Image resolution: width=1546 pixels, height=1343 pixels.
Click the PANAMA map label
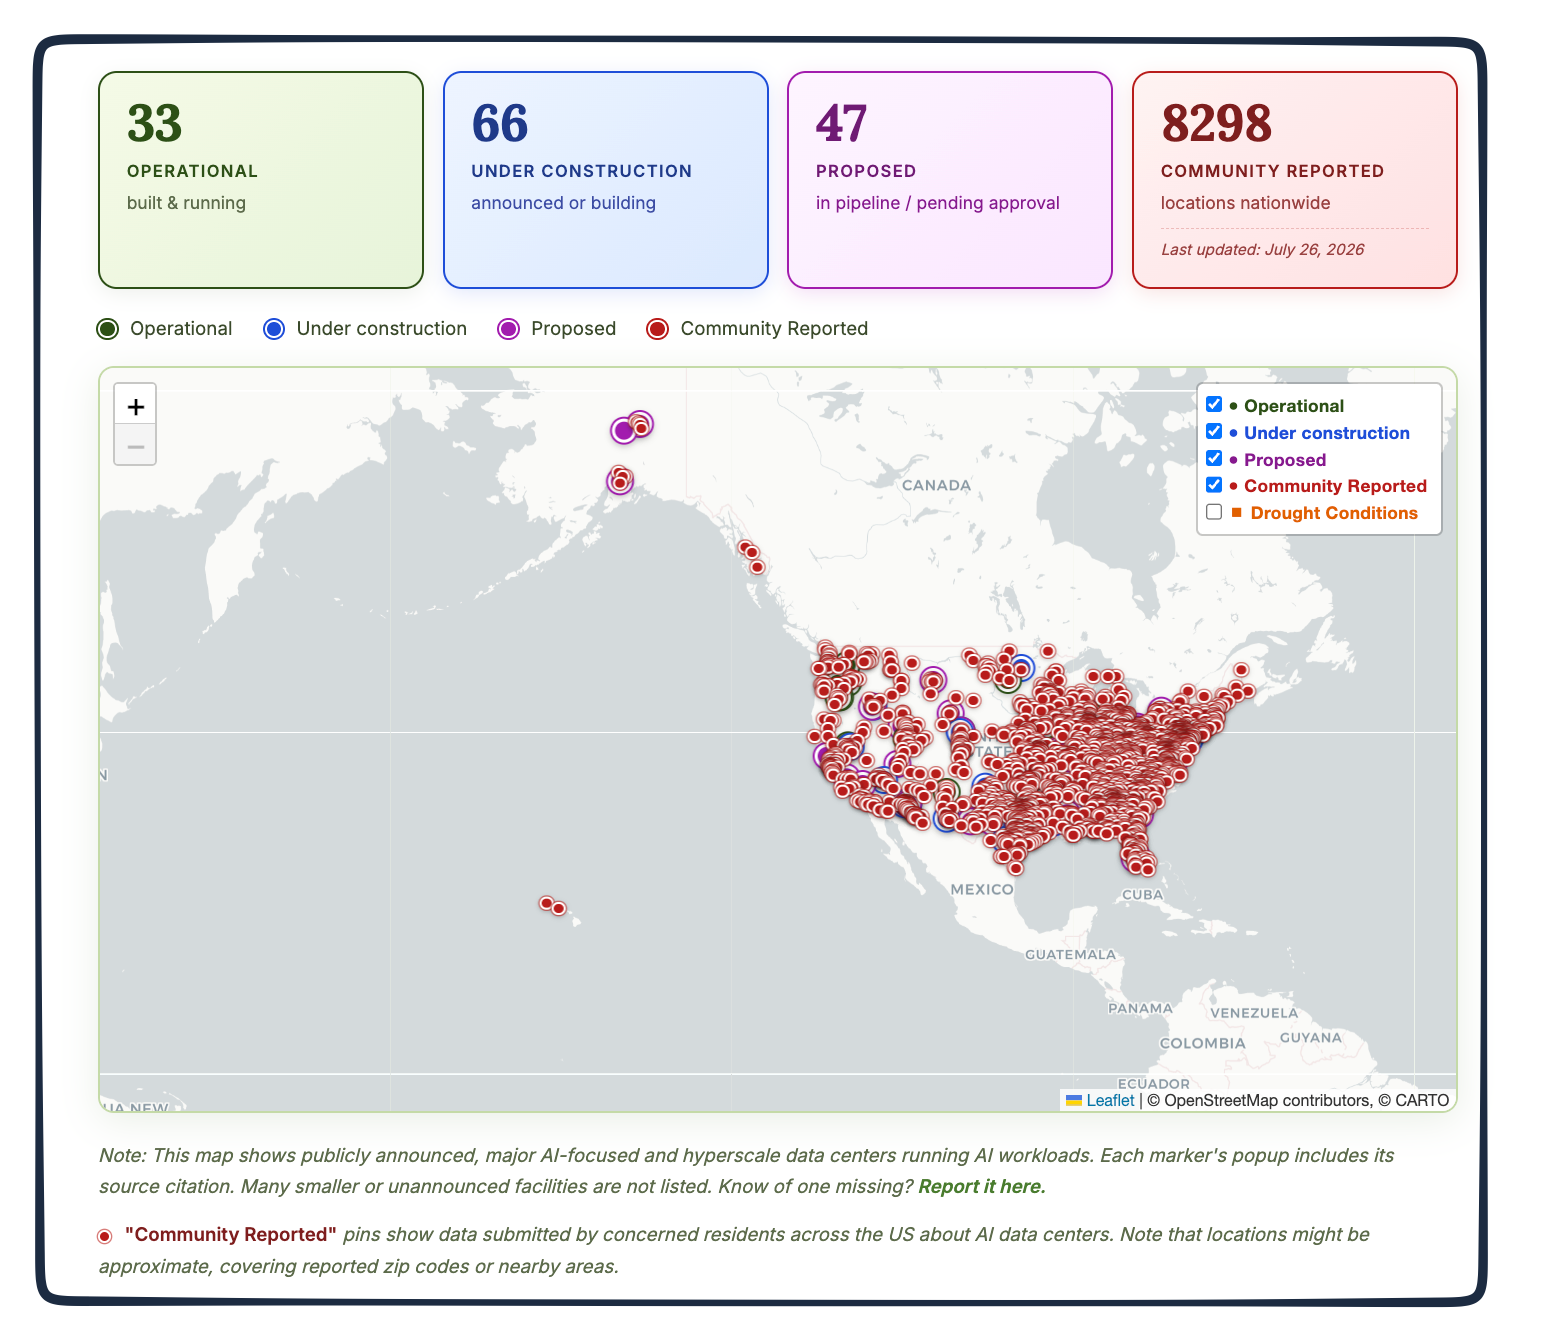pos(1140,1008)
